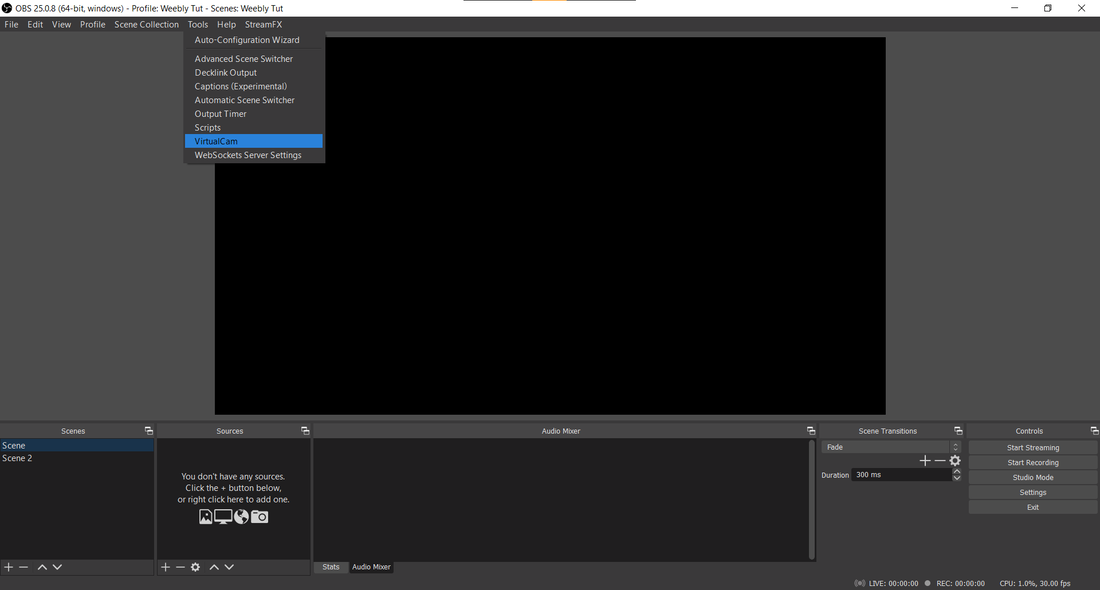Select Scene 2 in the Scenes list
Image resolution: width=1100 pixels, height=590 pixels.
tap(17, 457)
